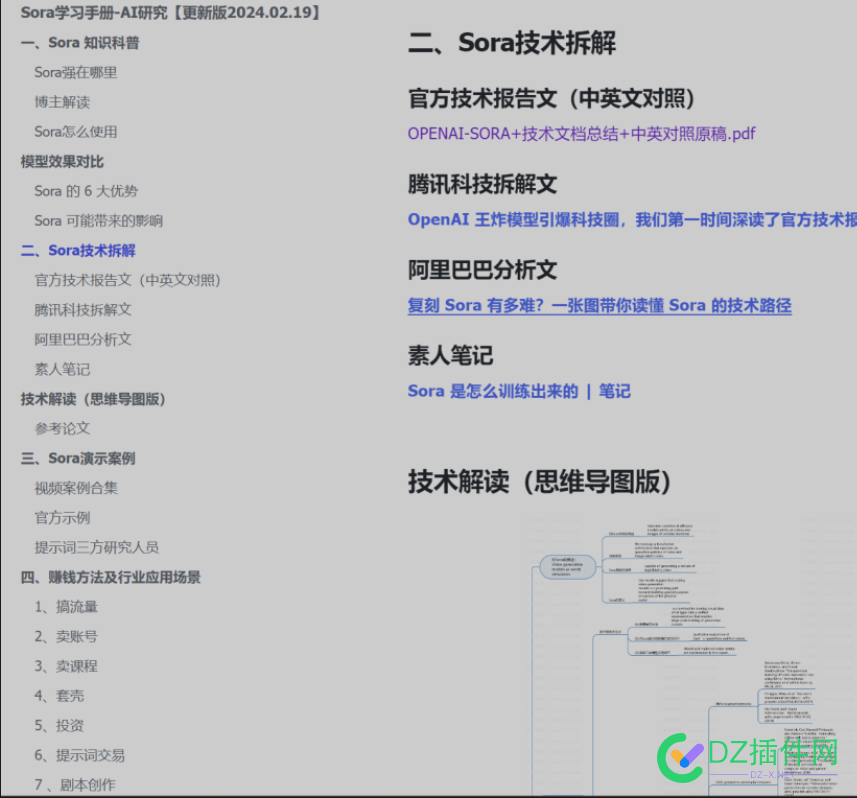857x798 pixels.
Task: Open the 阿里巴巴 link 复刻 Sora 有多难
Action: (x=598, y=304)
